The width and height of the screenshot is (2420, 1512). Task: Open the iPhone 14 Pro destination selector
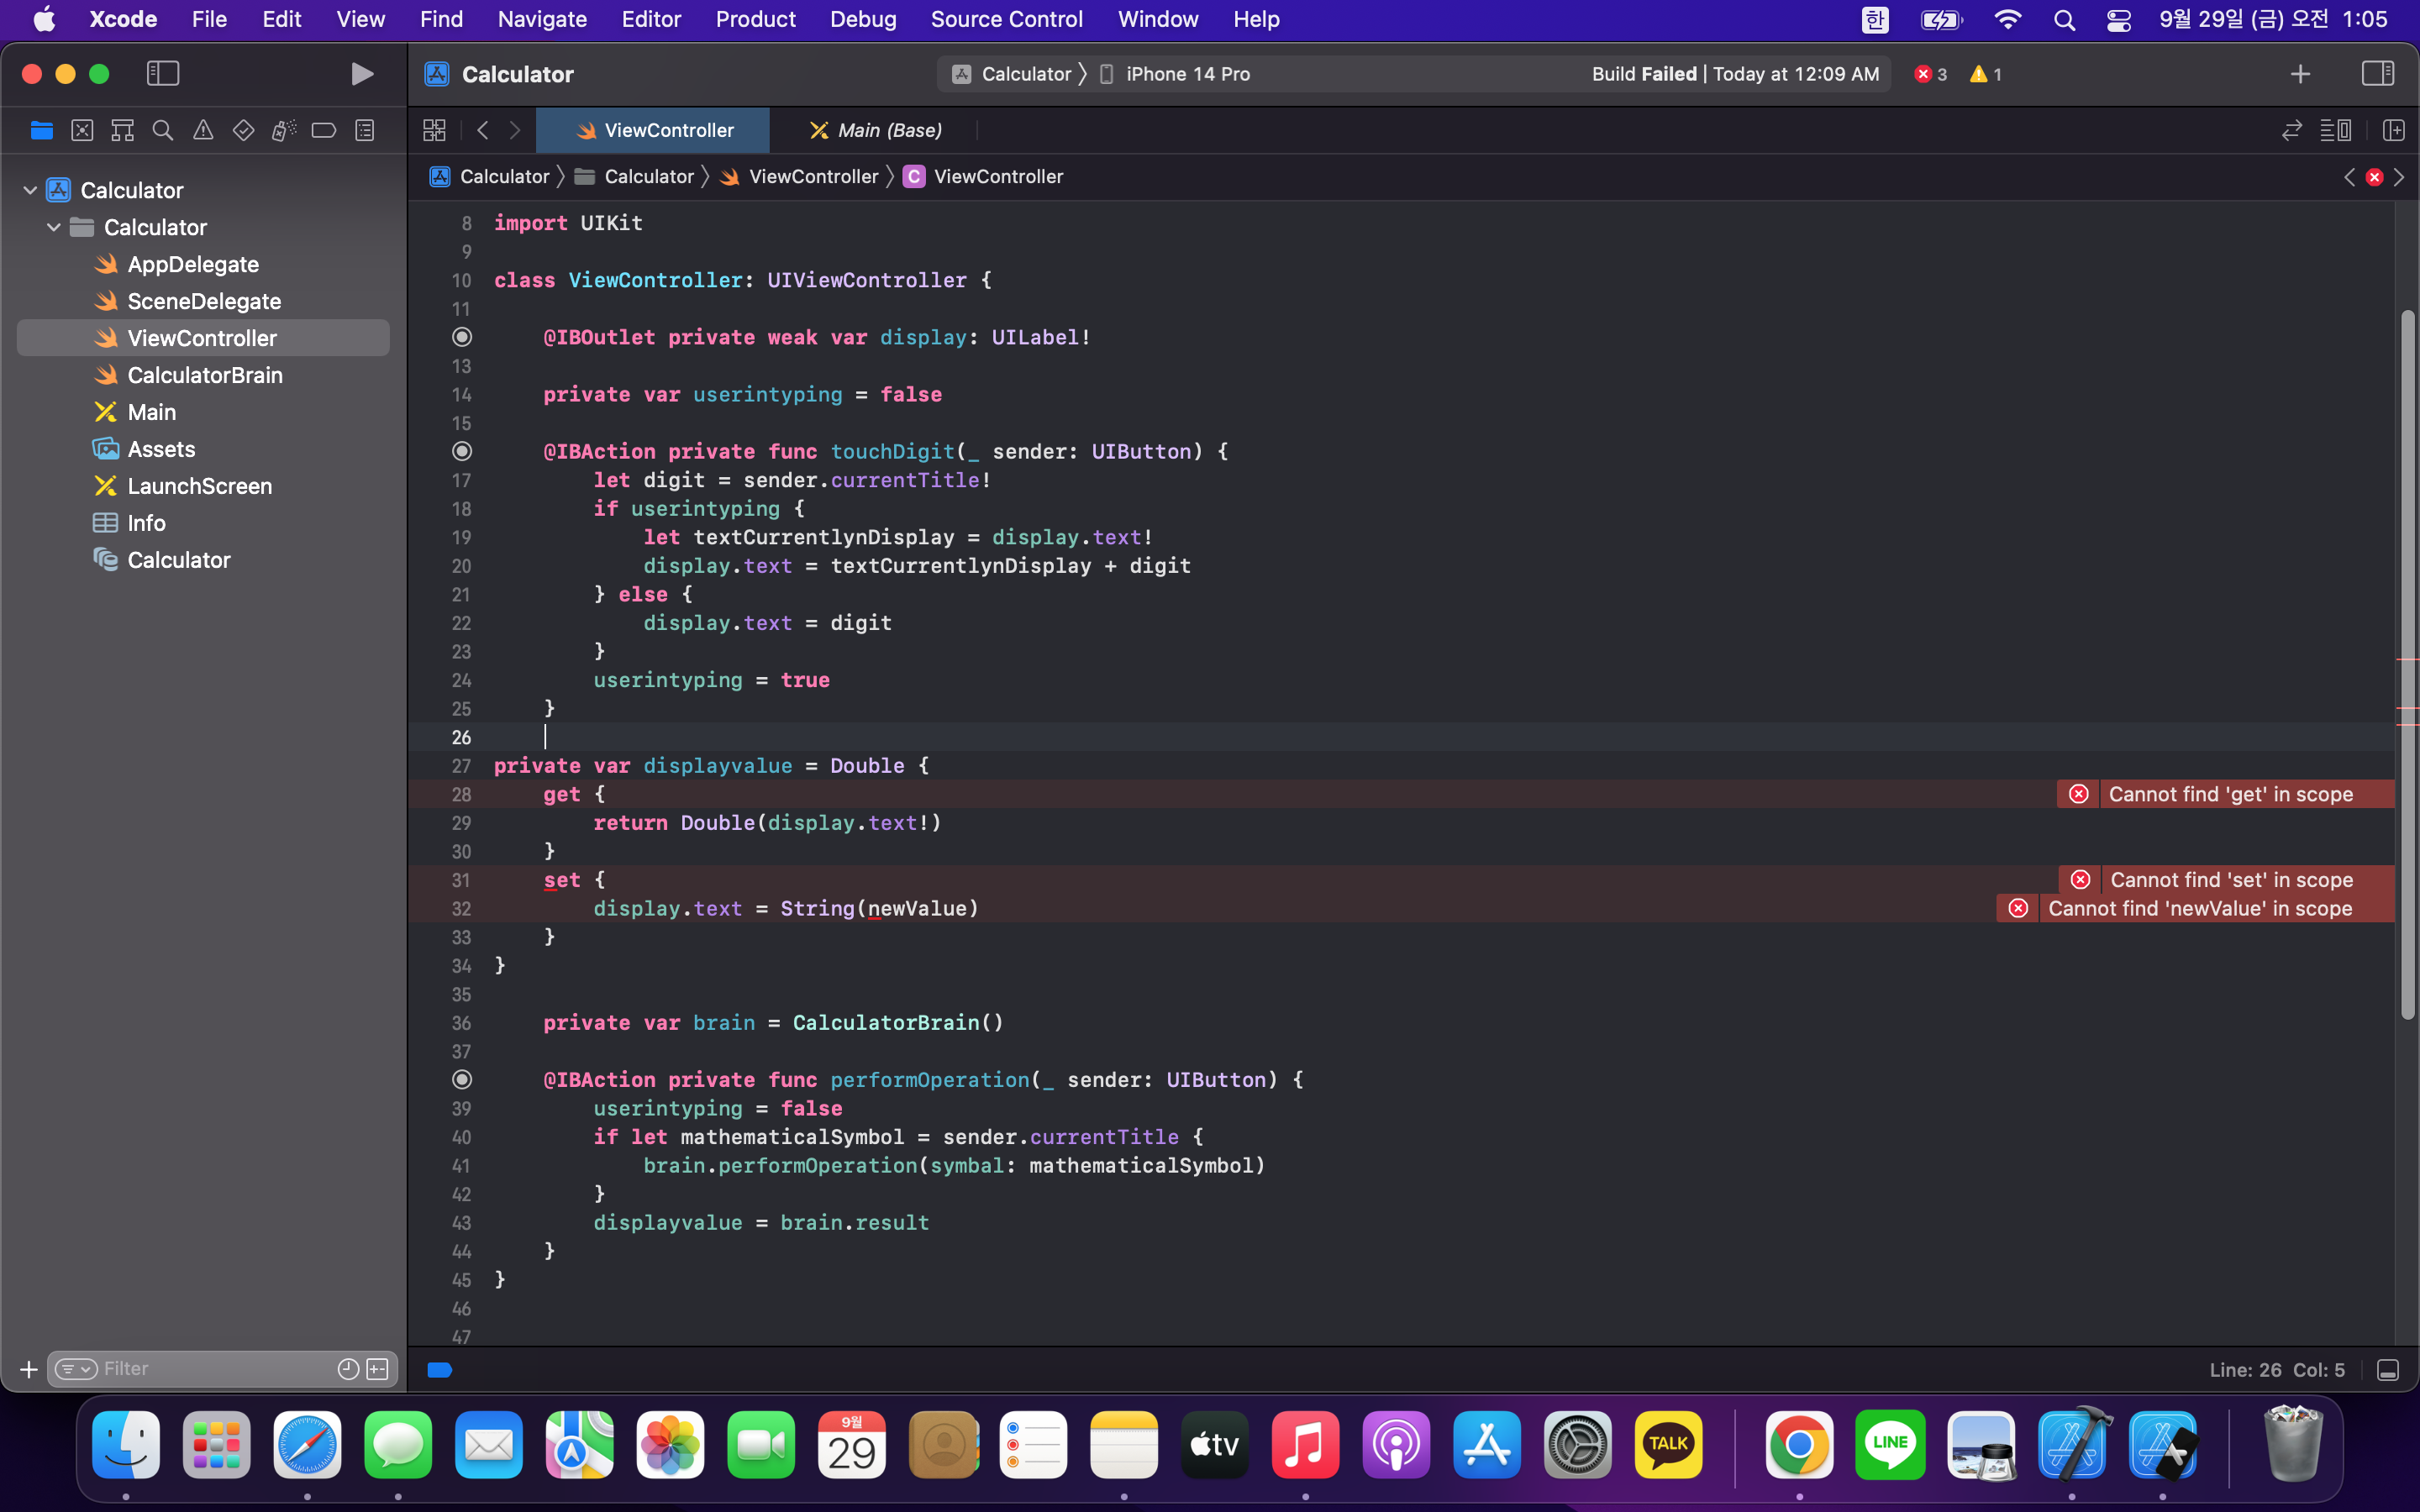point(1186,74)
